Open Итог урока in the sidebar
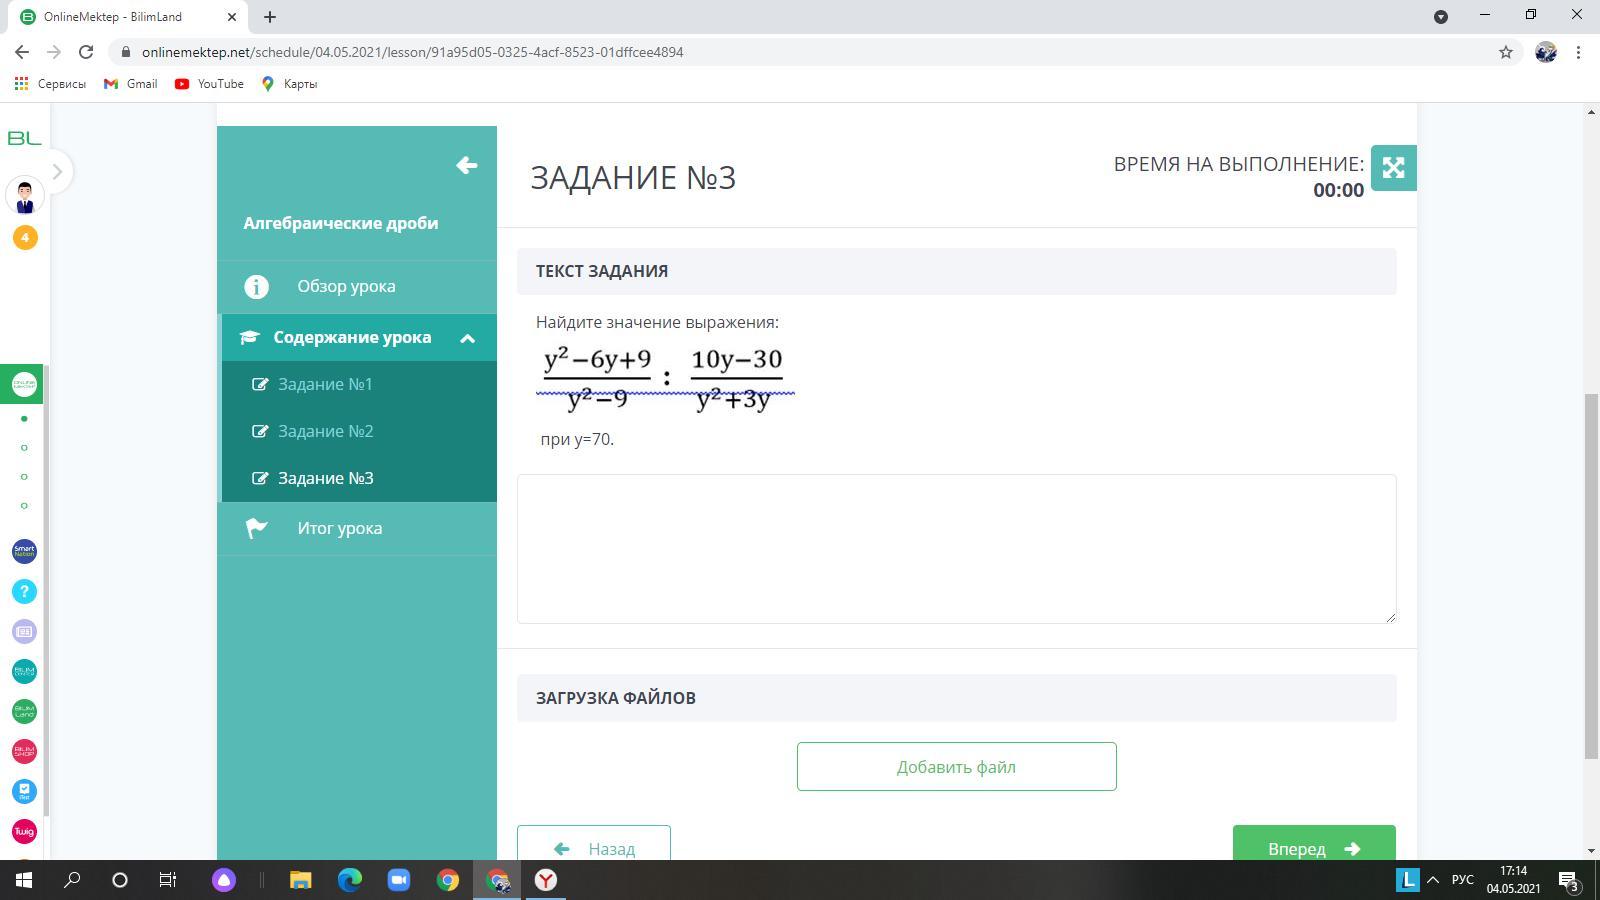This screenshot has width=1600, height=900. [x=339, y=528]
